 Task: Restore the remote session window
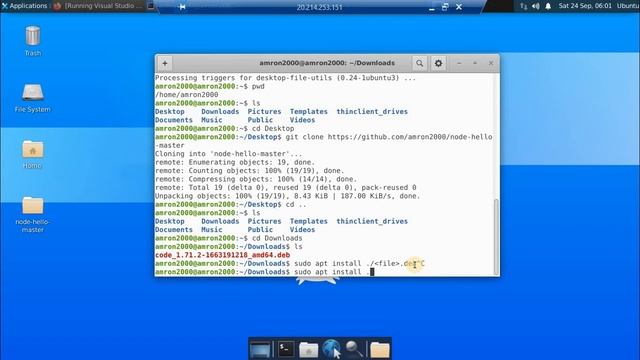(x=445, y=7)
